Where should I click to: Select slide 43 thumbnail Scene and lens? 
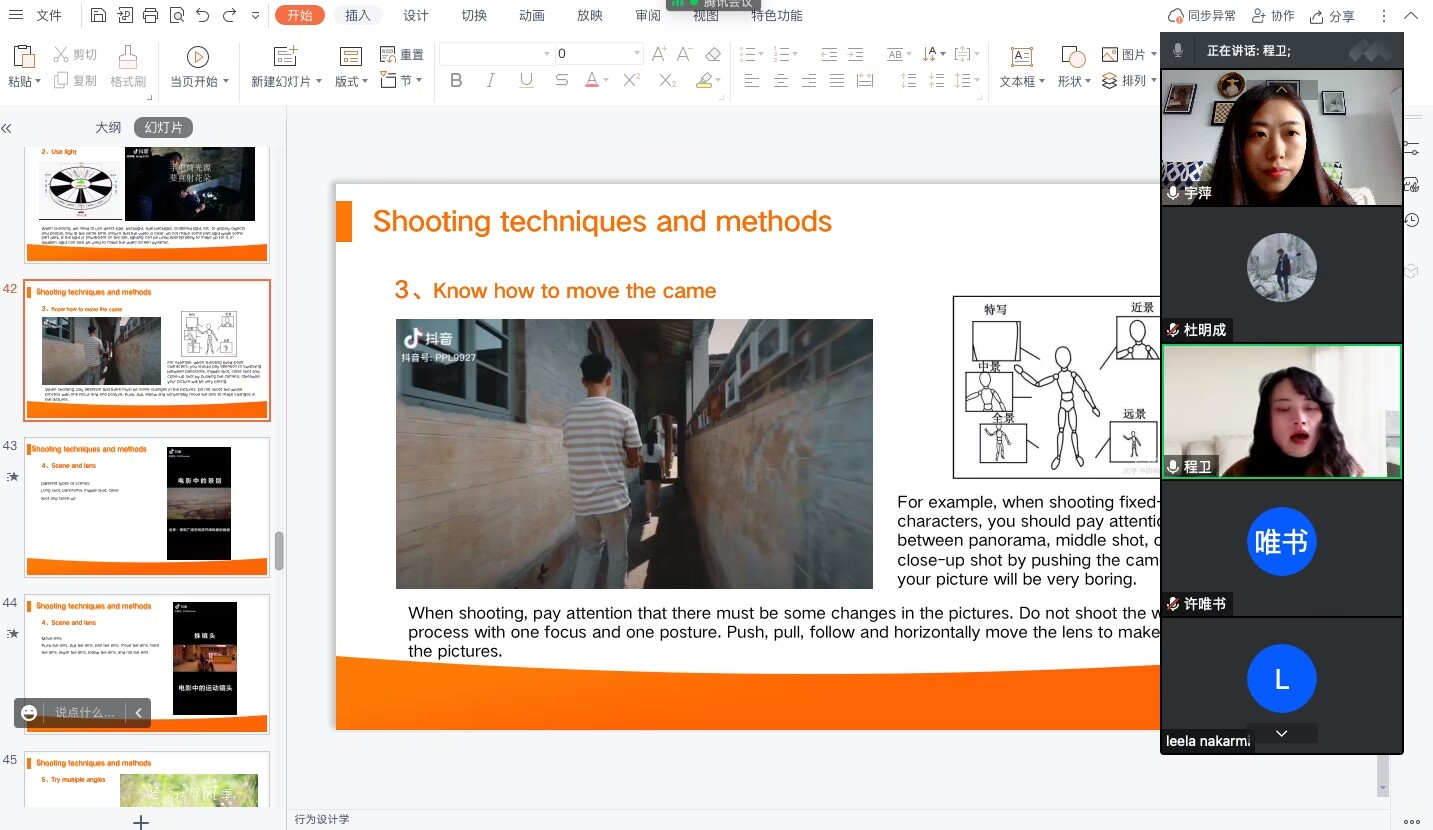tap(147, 507)
